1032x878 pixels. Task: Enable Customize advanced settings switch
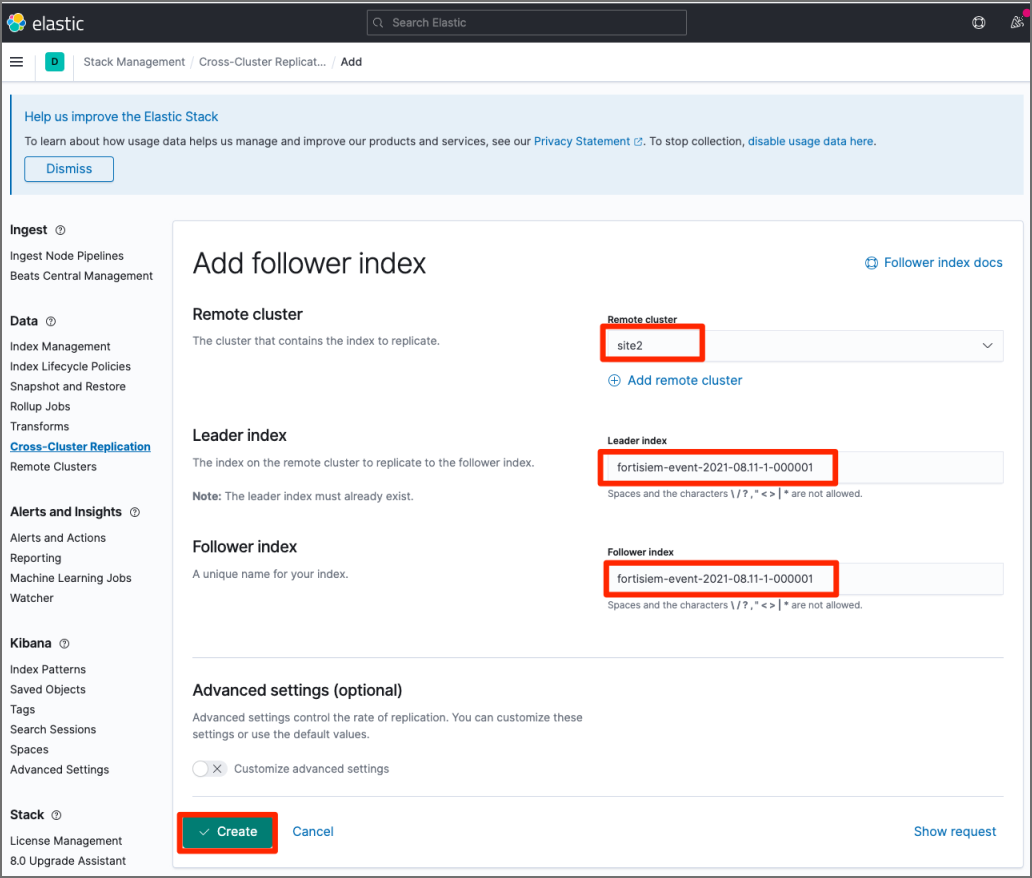(x=209, y=769)
